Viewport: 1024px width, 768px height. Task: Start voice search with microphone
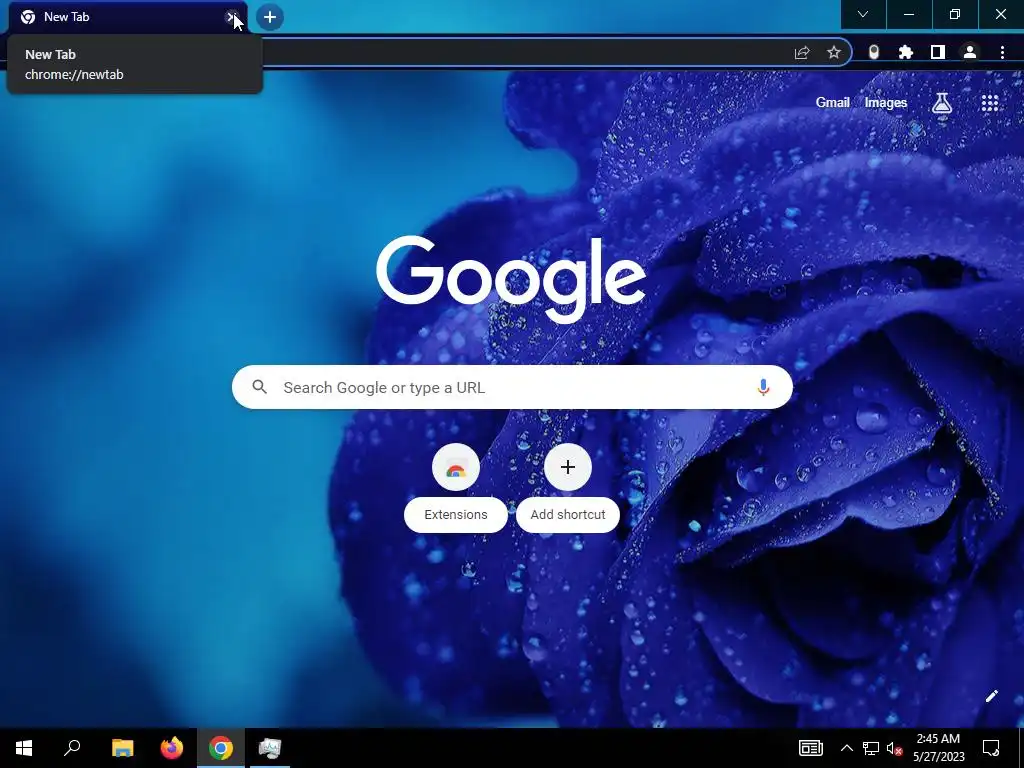[762, 387]
